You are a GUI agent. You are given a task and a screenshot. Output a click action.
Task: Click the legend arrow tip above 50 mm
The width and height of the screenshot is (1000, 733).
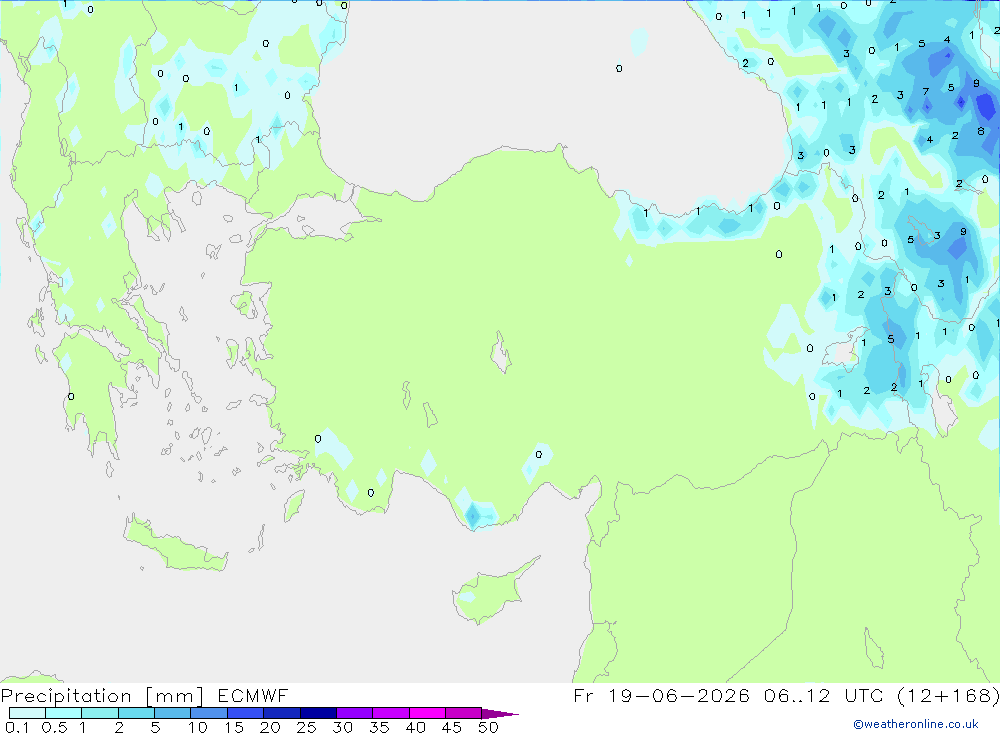tap(500, 713)
